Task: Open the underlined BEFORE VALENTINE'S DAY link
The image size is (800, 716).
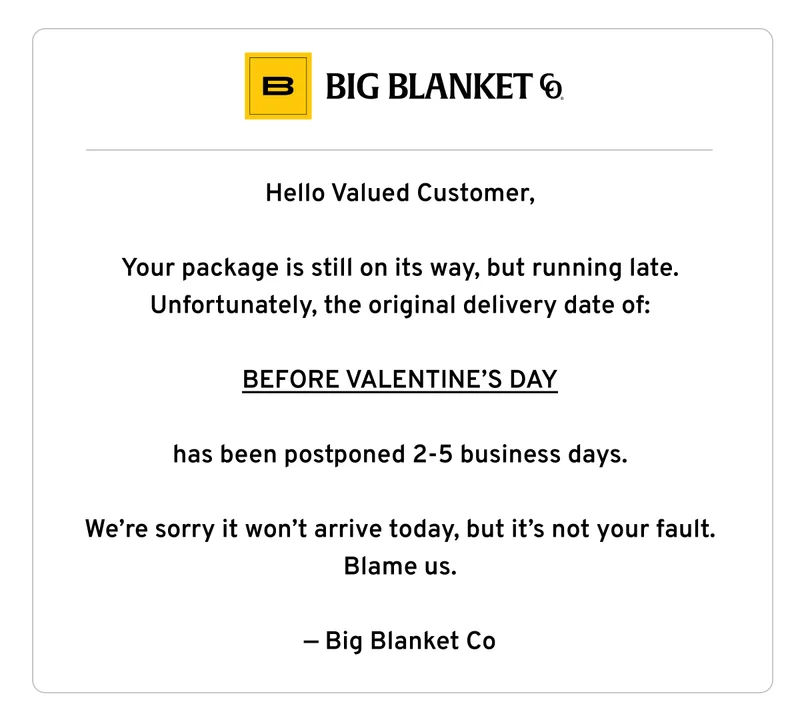Action: pos(400,380)
